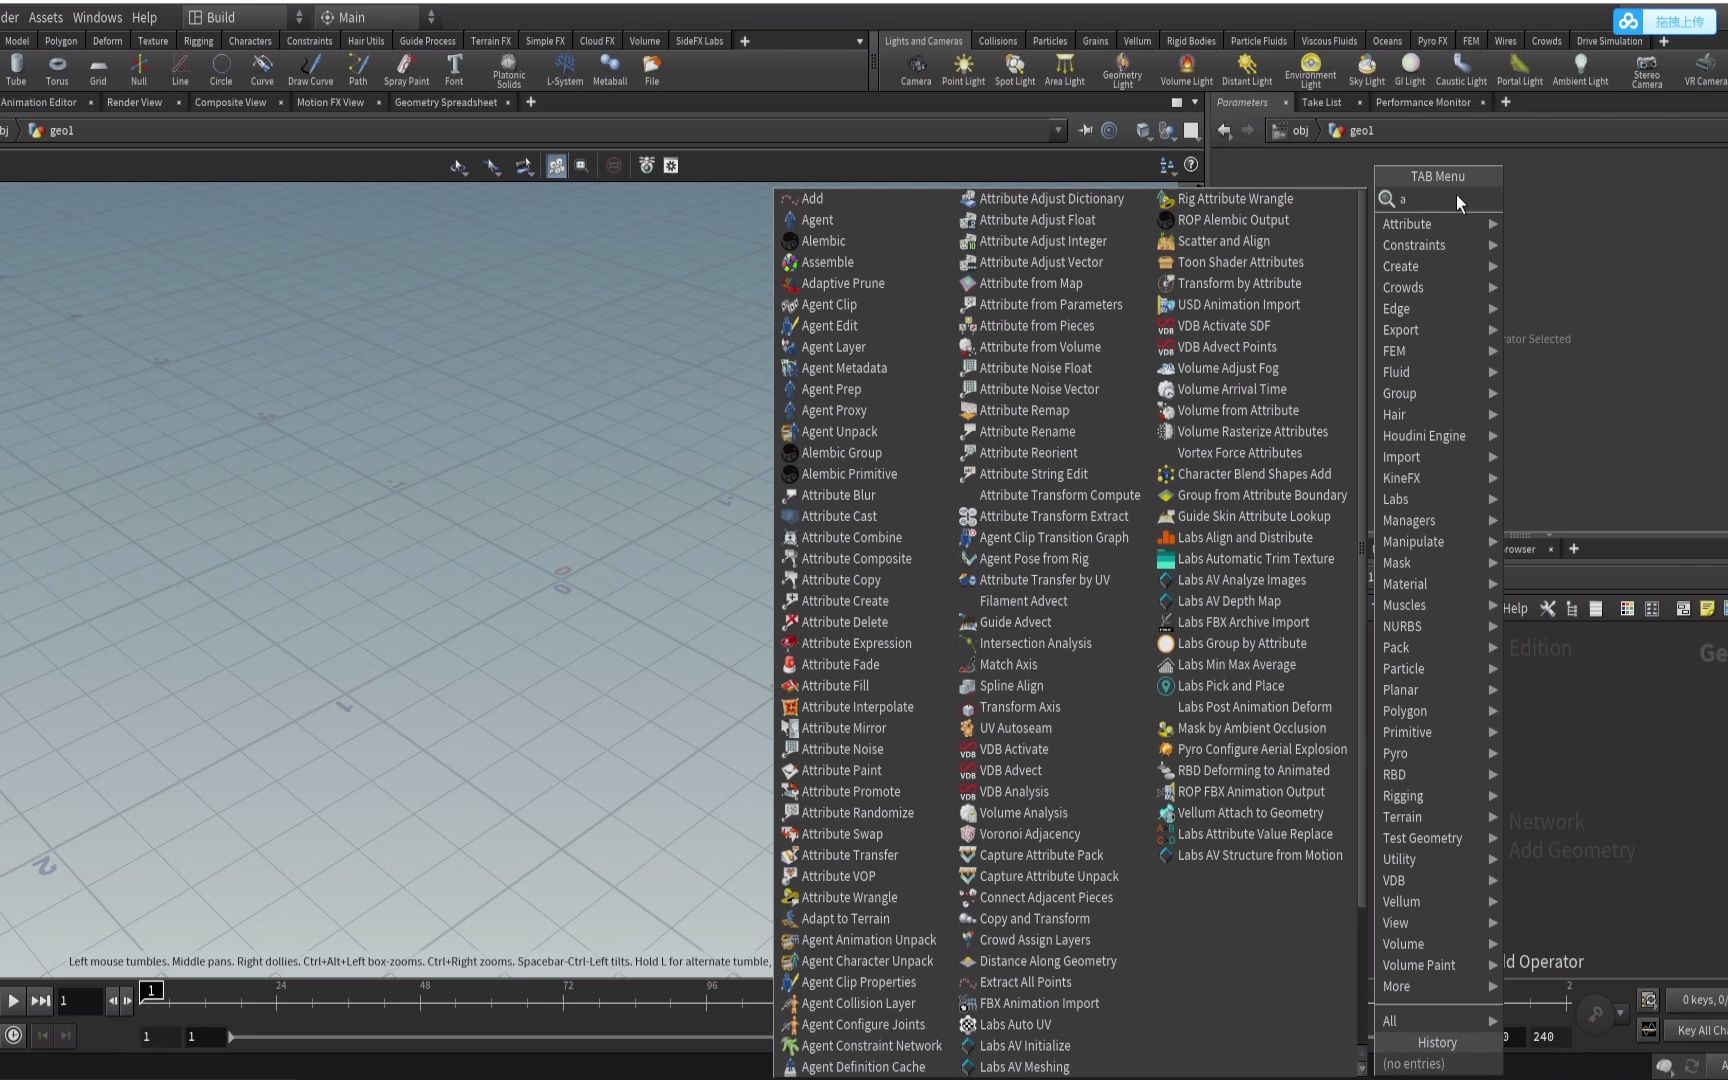Click the Platonic Solids shelf tool
Viewport: 1728px width, 1080px height.
(x=508, y=69)
